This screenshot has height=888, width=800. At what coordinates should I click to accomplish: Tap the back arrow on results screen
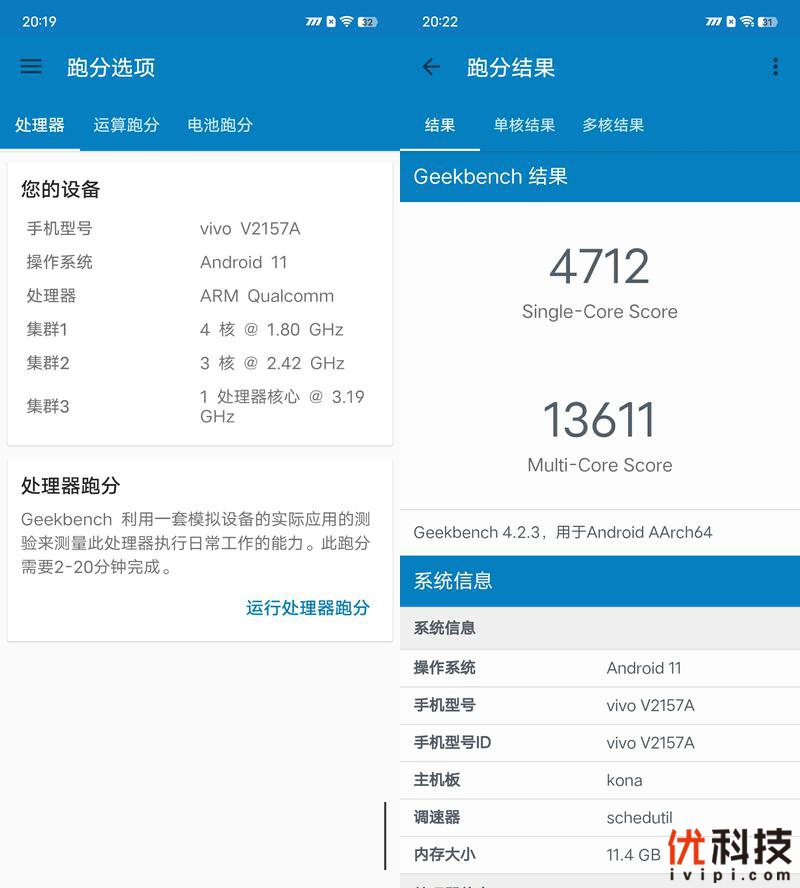pos(431,67)
